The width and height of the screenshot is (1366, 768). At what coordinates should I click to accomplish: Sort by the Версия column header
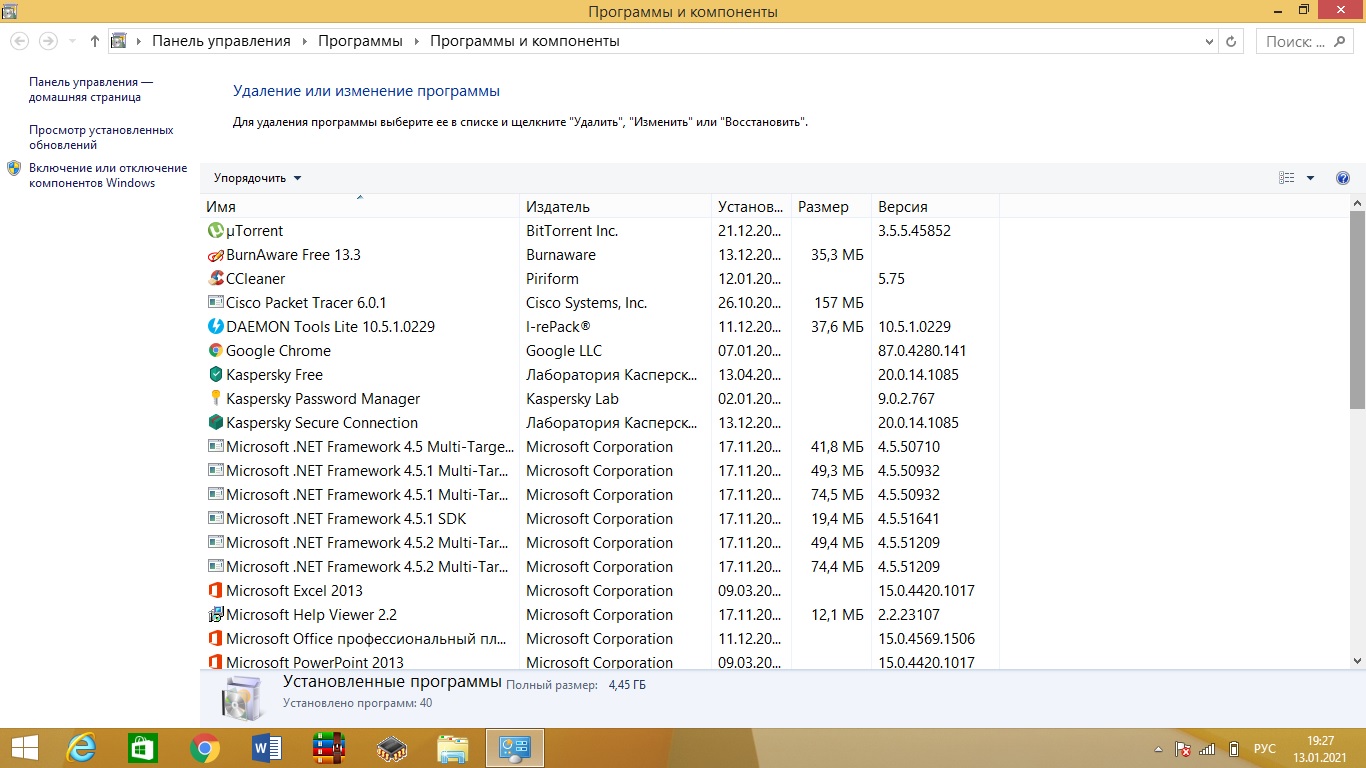coord(935,207)
